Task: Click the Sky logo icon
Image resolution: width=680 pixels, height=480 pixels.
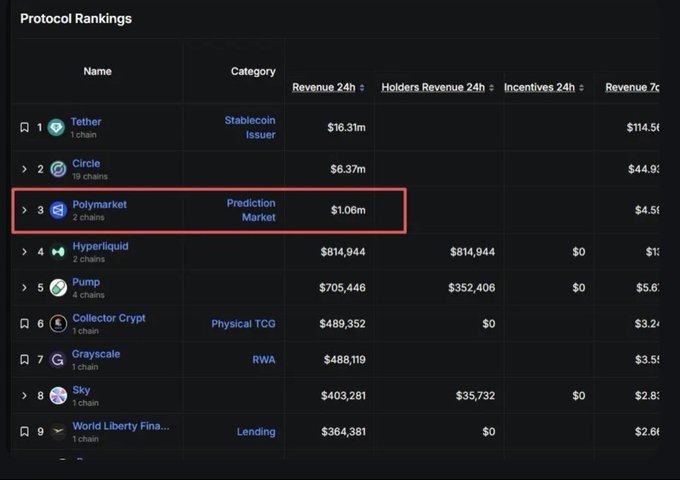Action: [58, 396]
